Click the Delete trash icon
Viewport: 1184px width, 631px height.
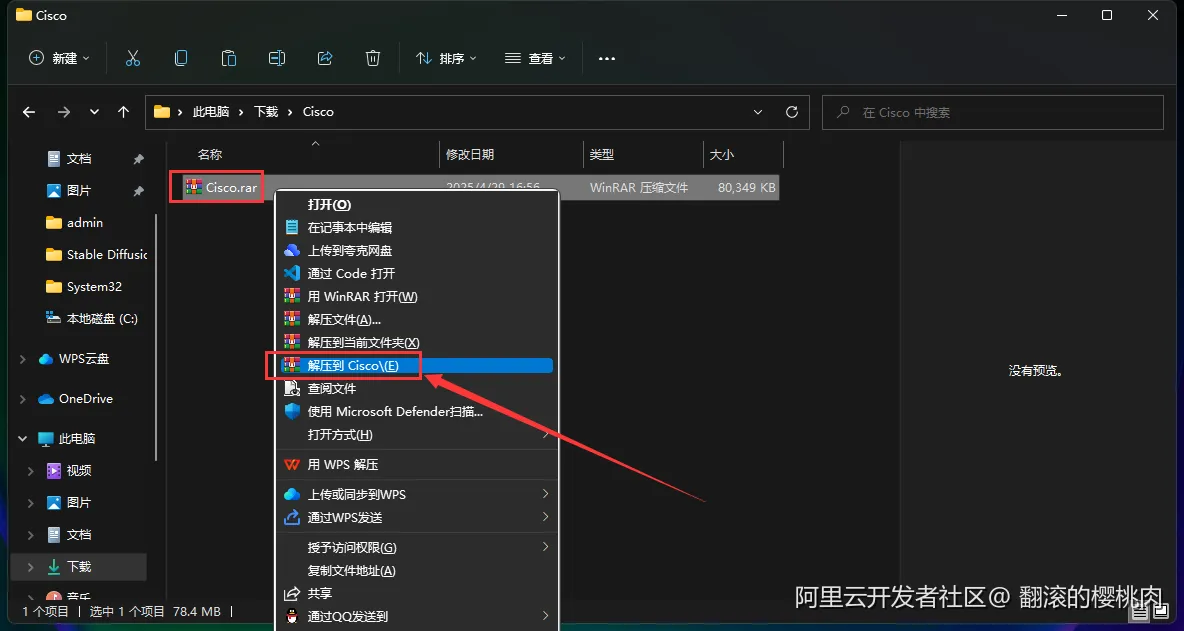click(x=372, y=58)
